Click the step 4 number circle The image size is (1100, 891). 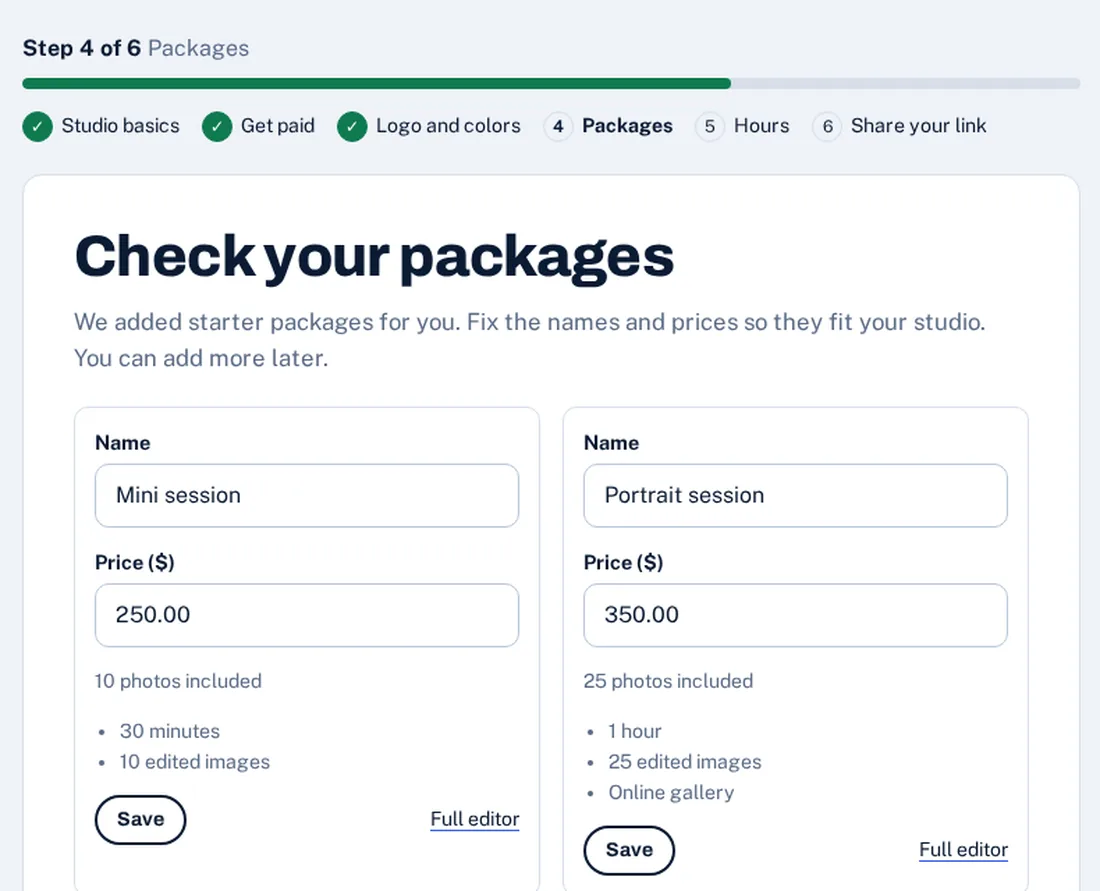click(558, 127)
